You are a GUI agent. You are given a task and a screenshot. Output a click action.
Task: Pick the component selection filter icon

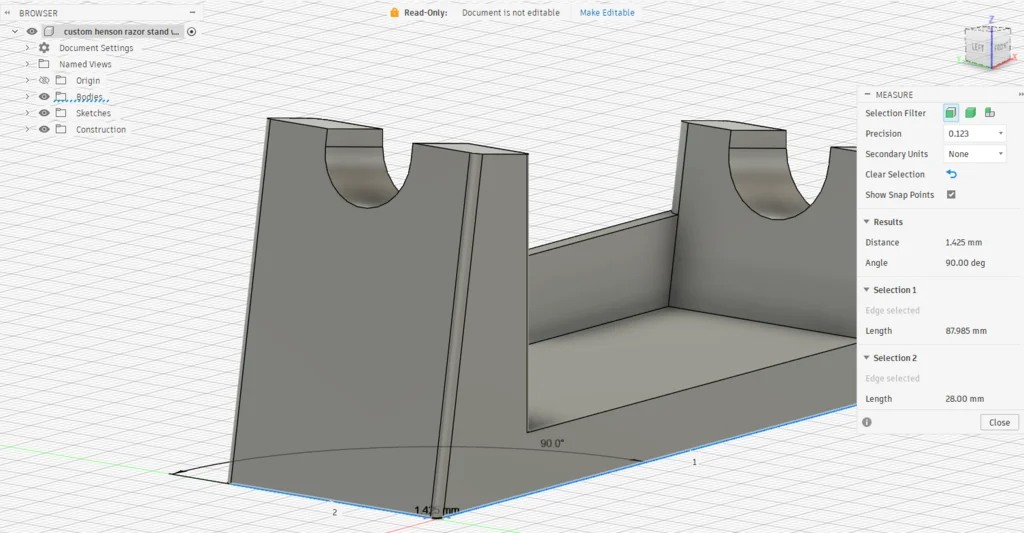tap(989, 113)
